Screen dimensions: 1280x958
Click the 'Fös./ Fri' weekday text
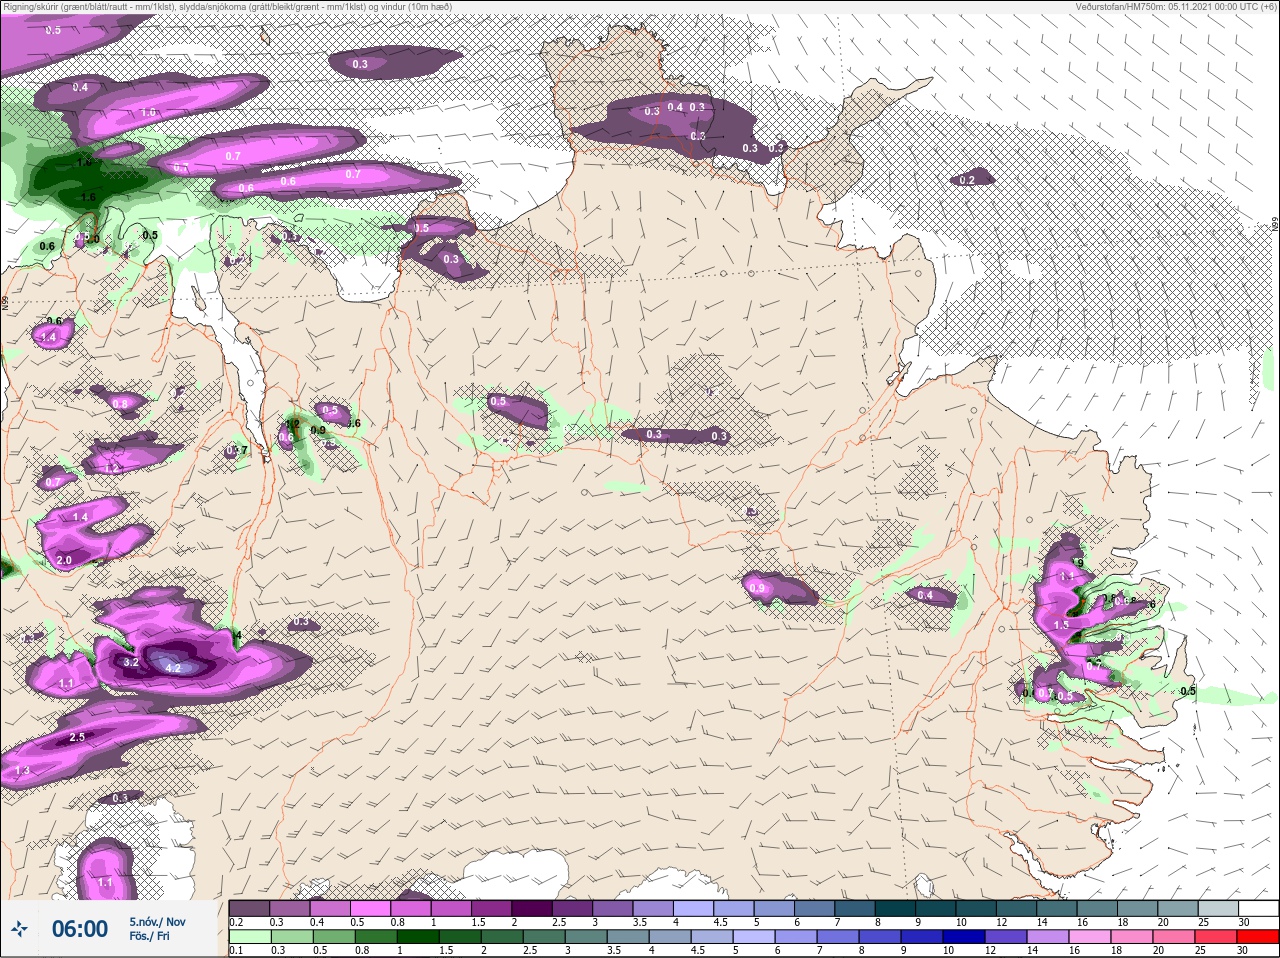[149, 936]
